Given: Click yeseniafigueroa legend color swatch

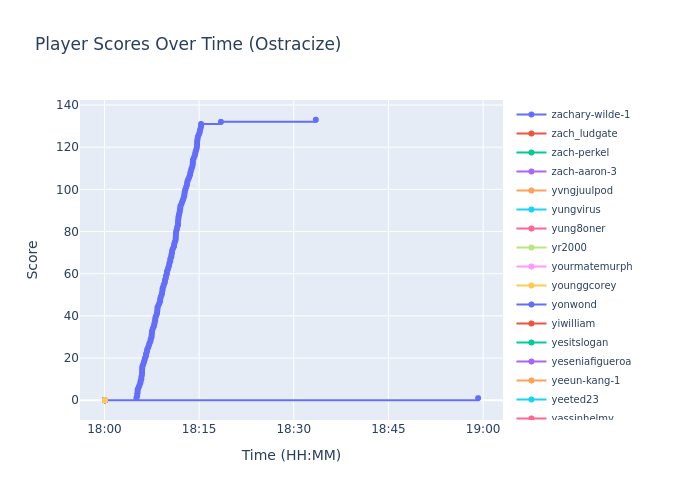Looking at the screenshot, I should 531,362.
